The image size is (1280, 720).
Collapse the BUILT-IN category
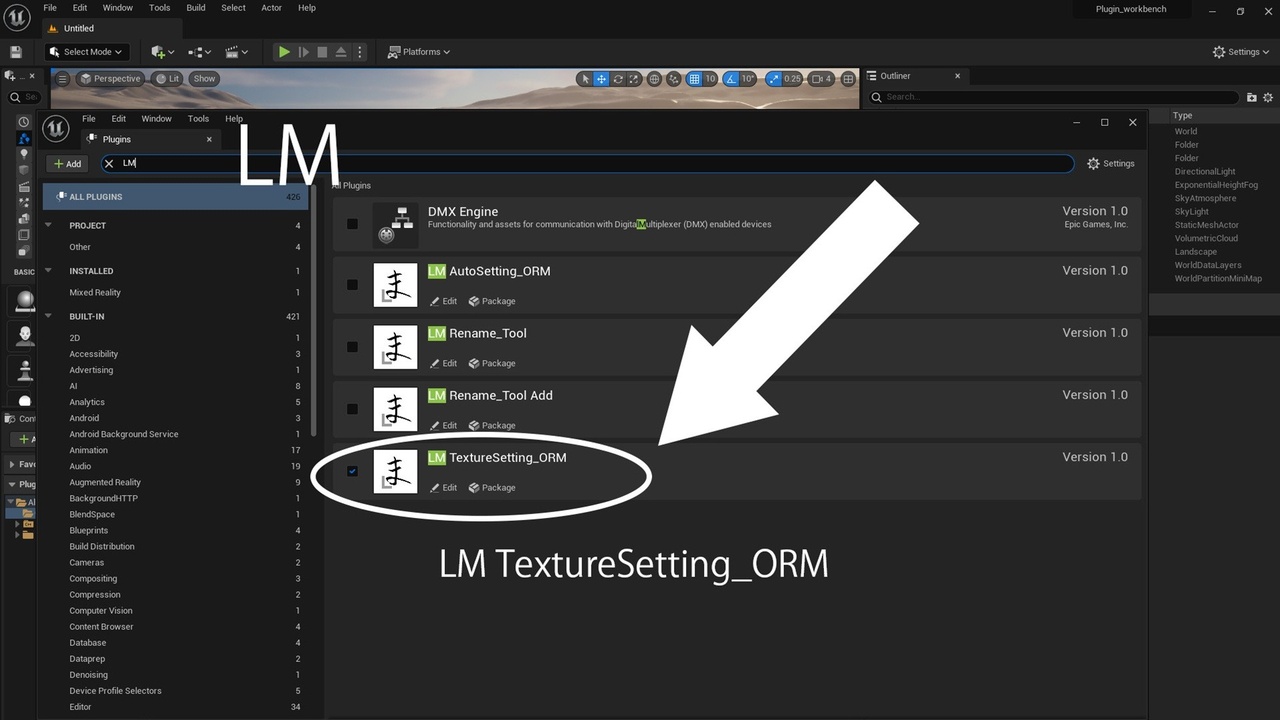[48, 316]
